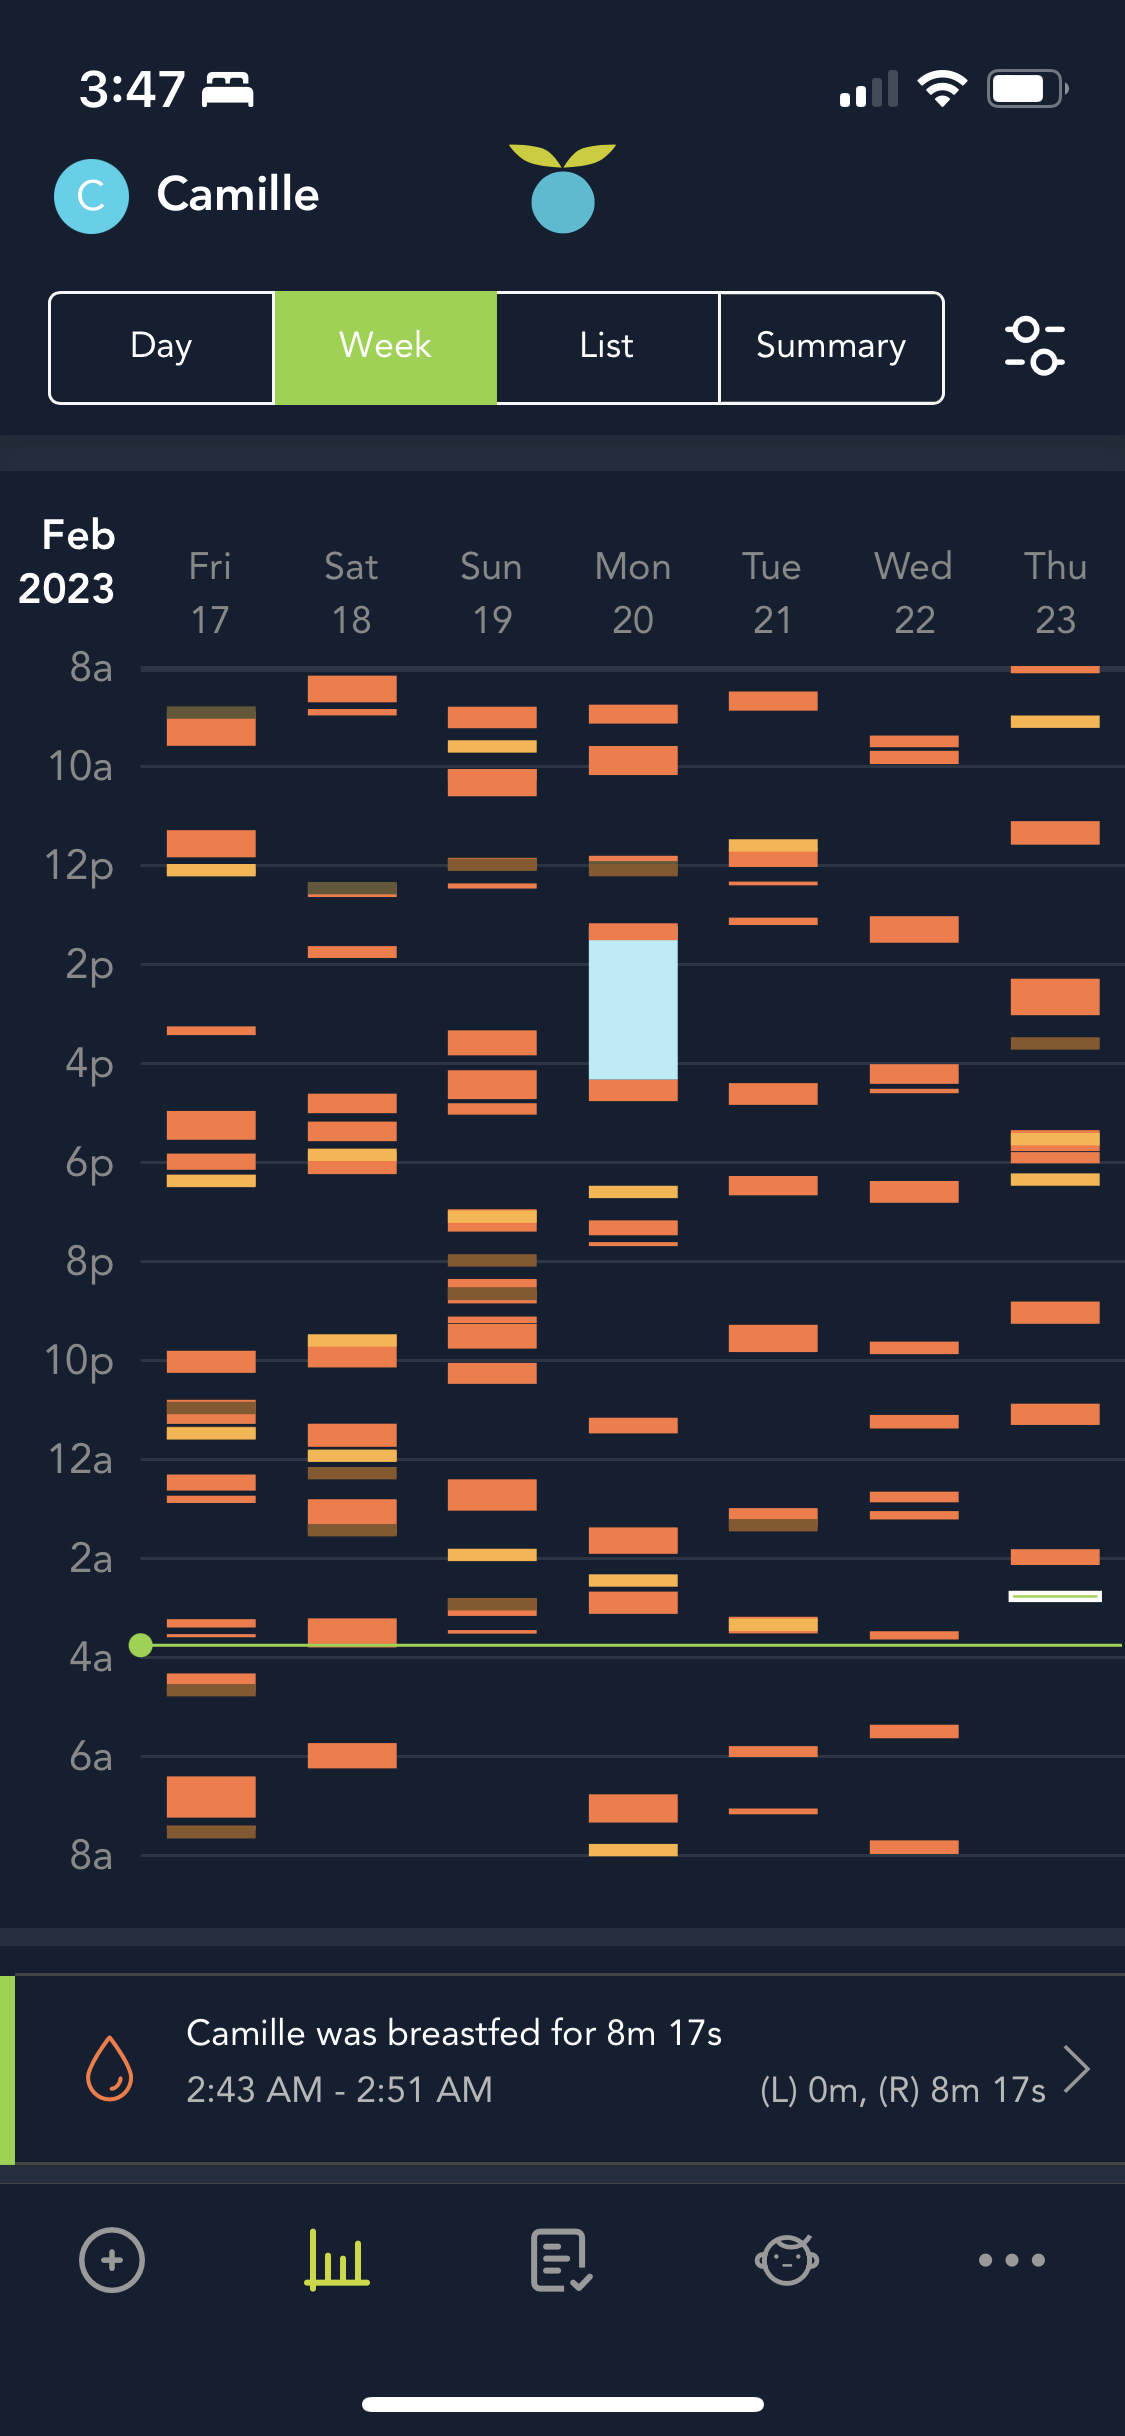
Task: Tap the Camille profile avatar circle
Action: pyautogui.click(x=91, y=196)
